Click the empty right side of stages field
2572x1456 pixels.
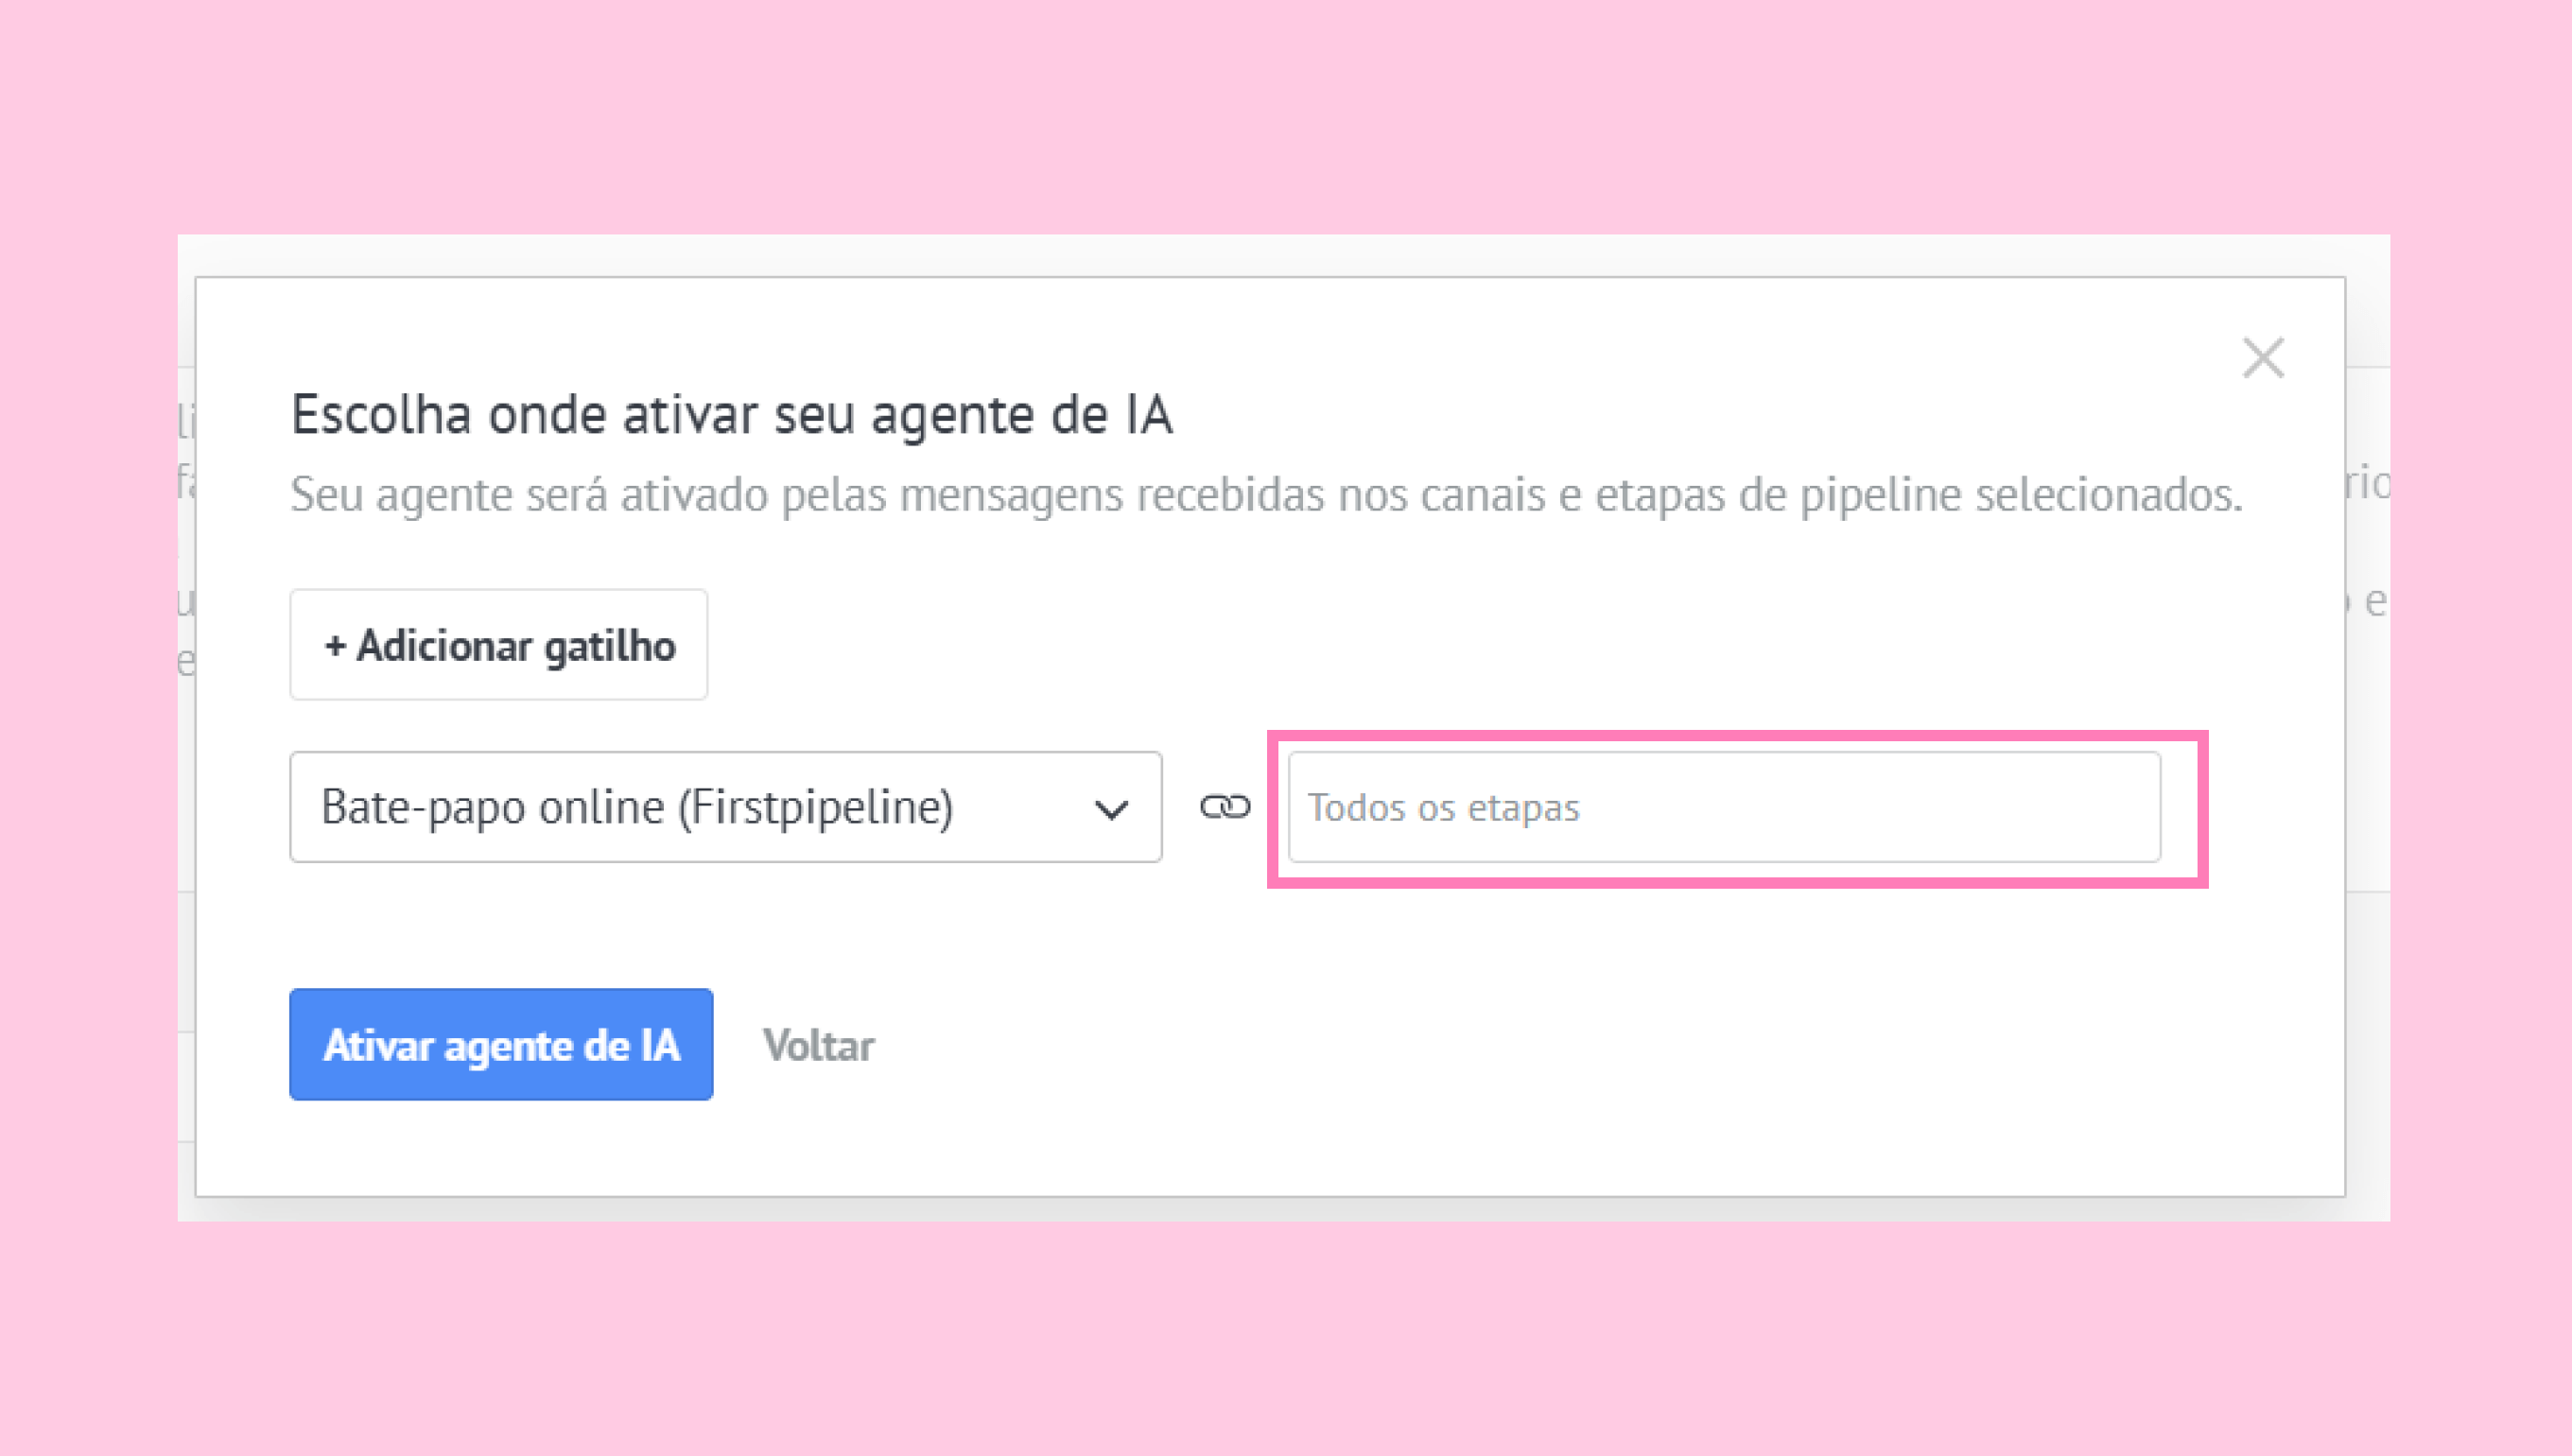1950,807
